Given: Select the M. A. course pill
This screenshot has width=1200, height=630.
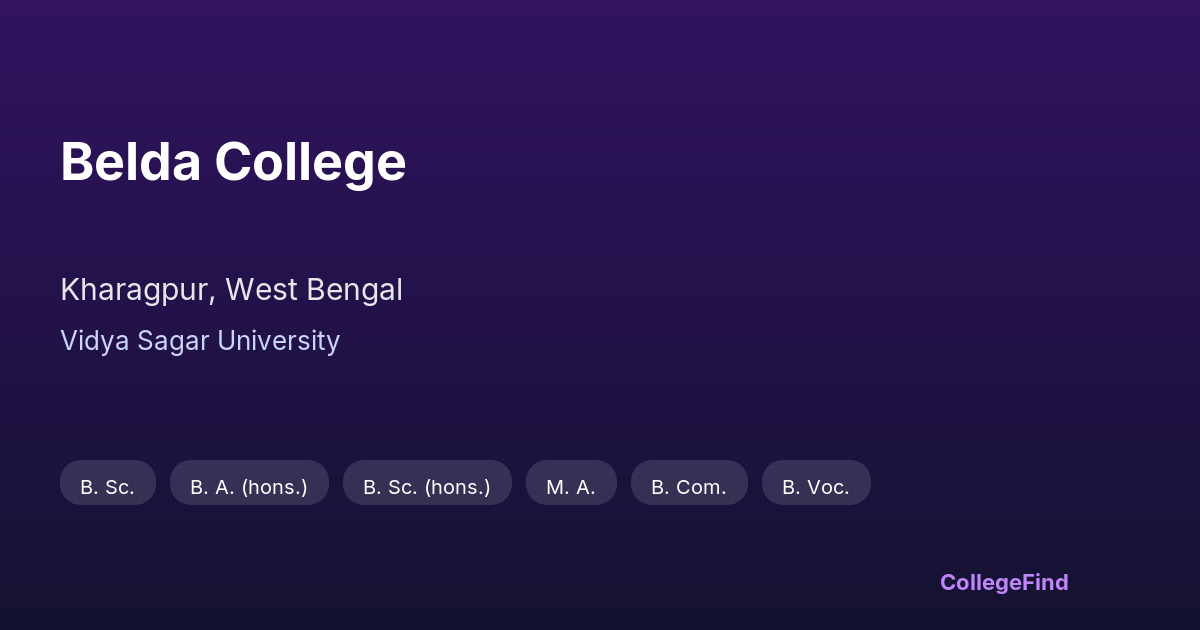Looking at the screenshot, I should tap(571, 487).
